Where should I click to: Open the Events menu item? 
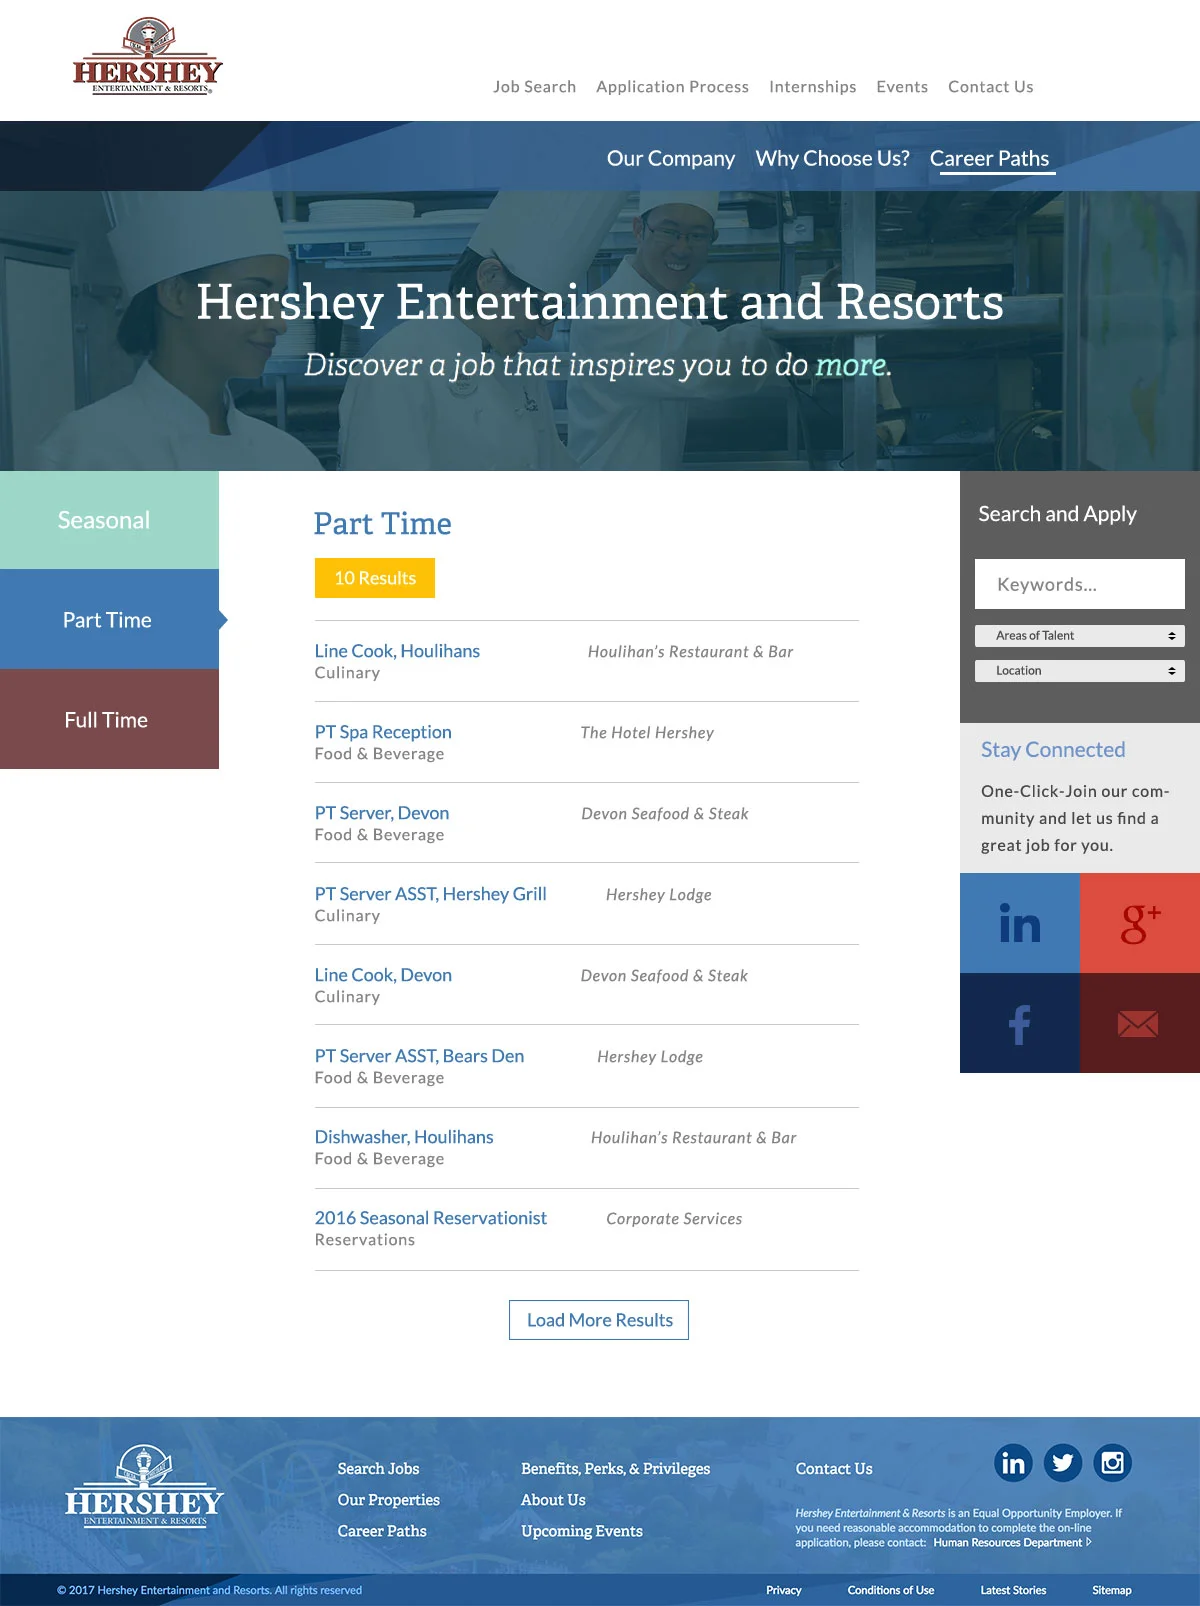point(902,87)
